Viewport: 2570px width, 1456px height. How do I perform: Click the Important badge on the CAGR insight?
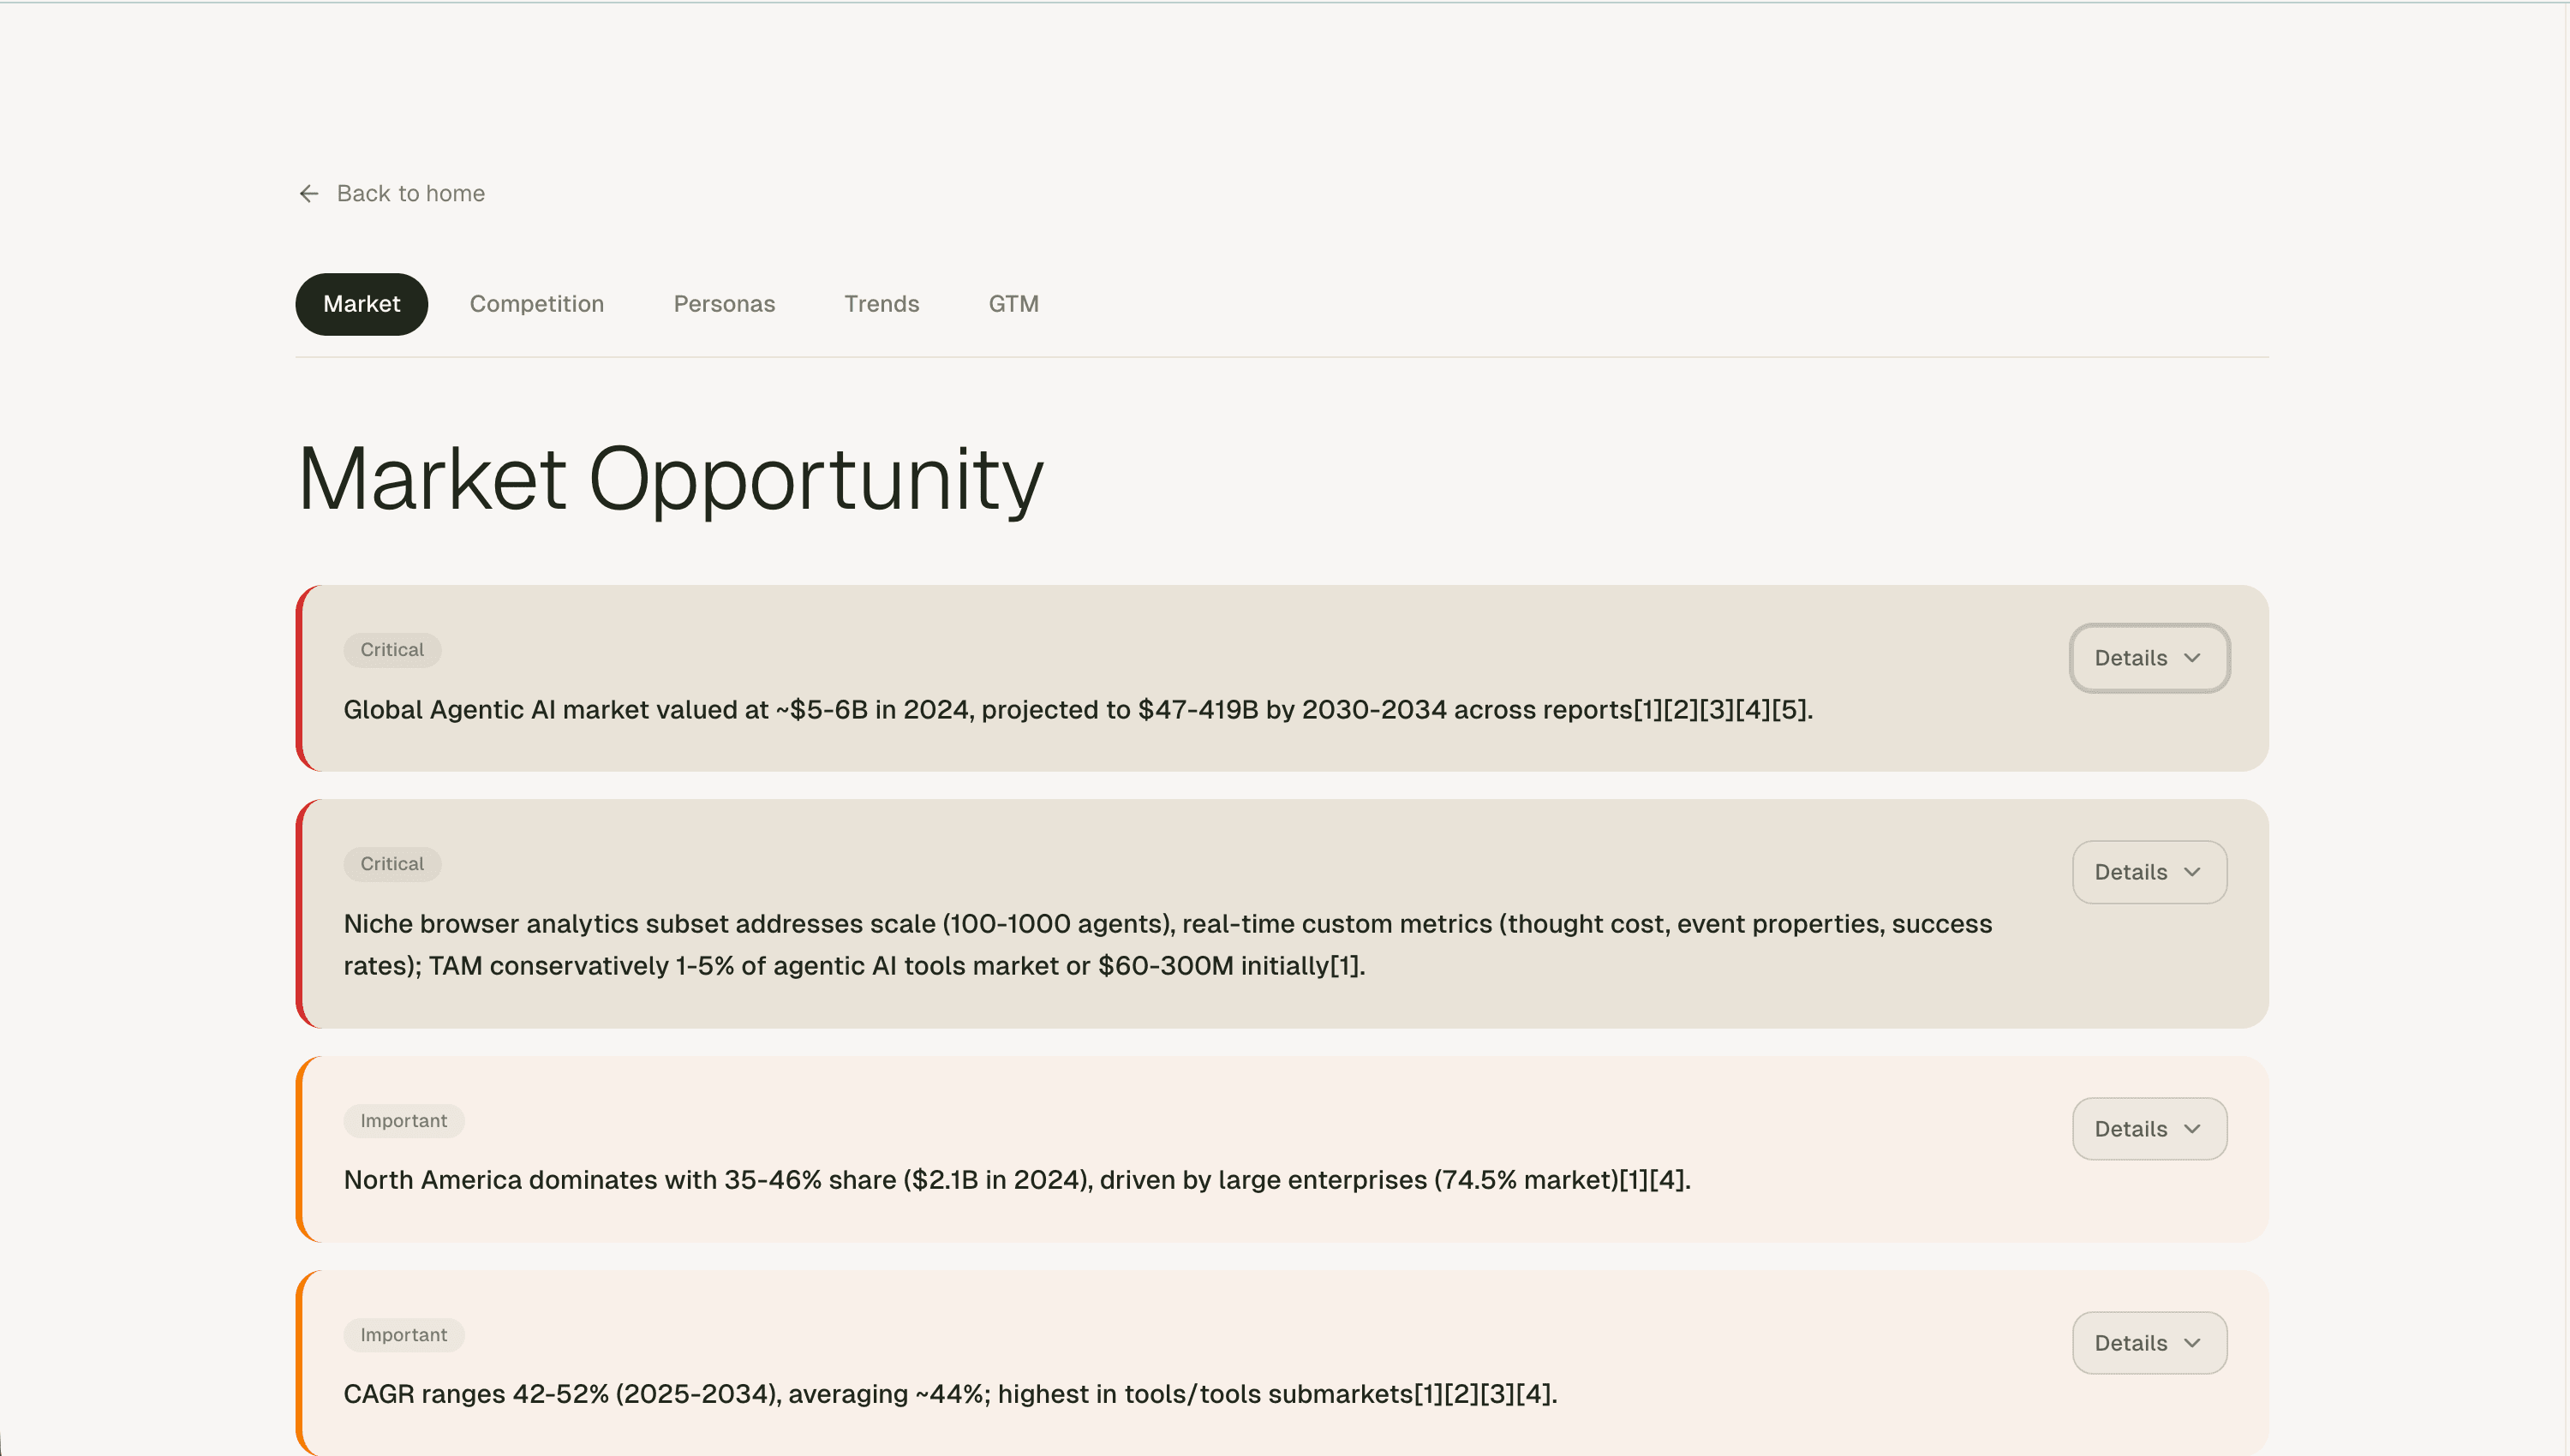[403, 1334]
